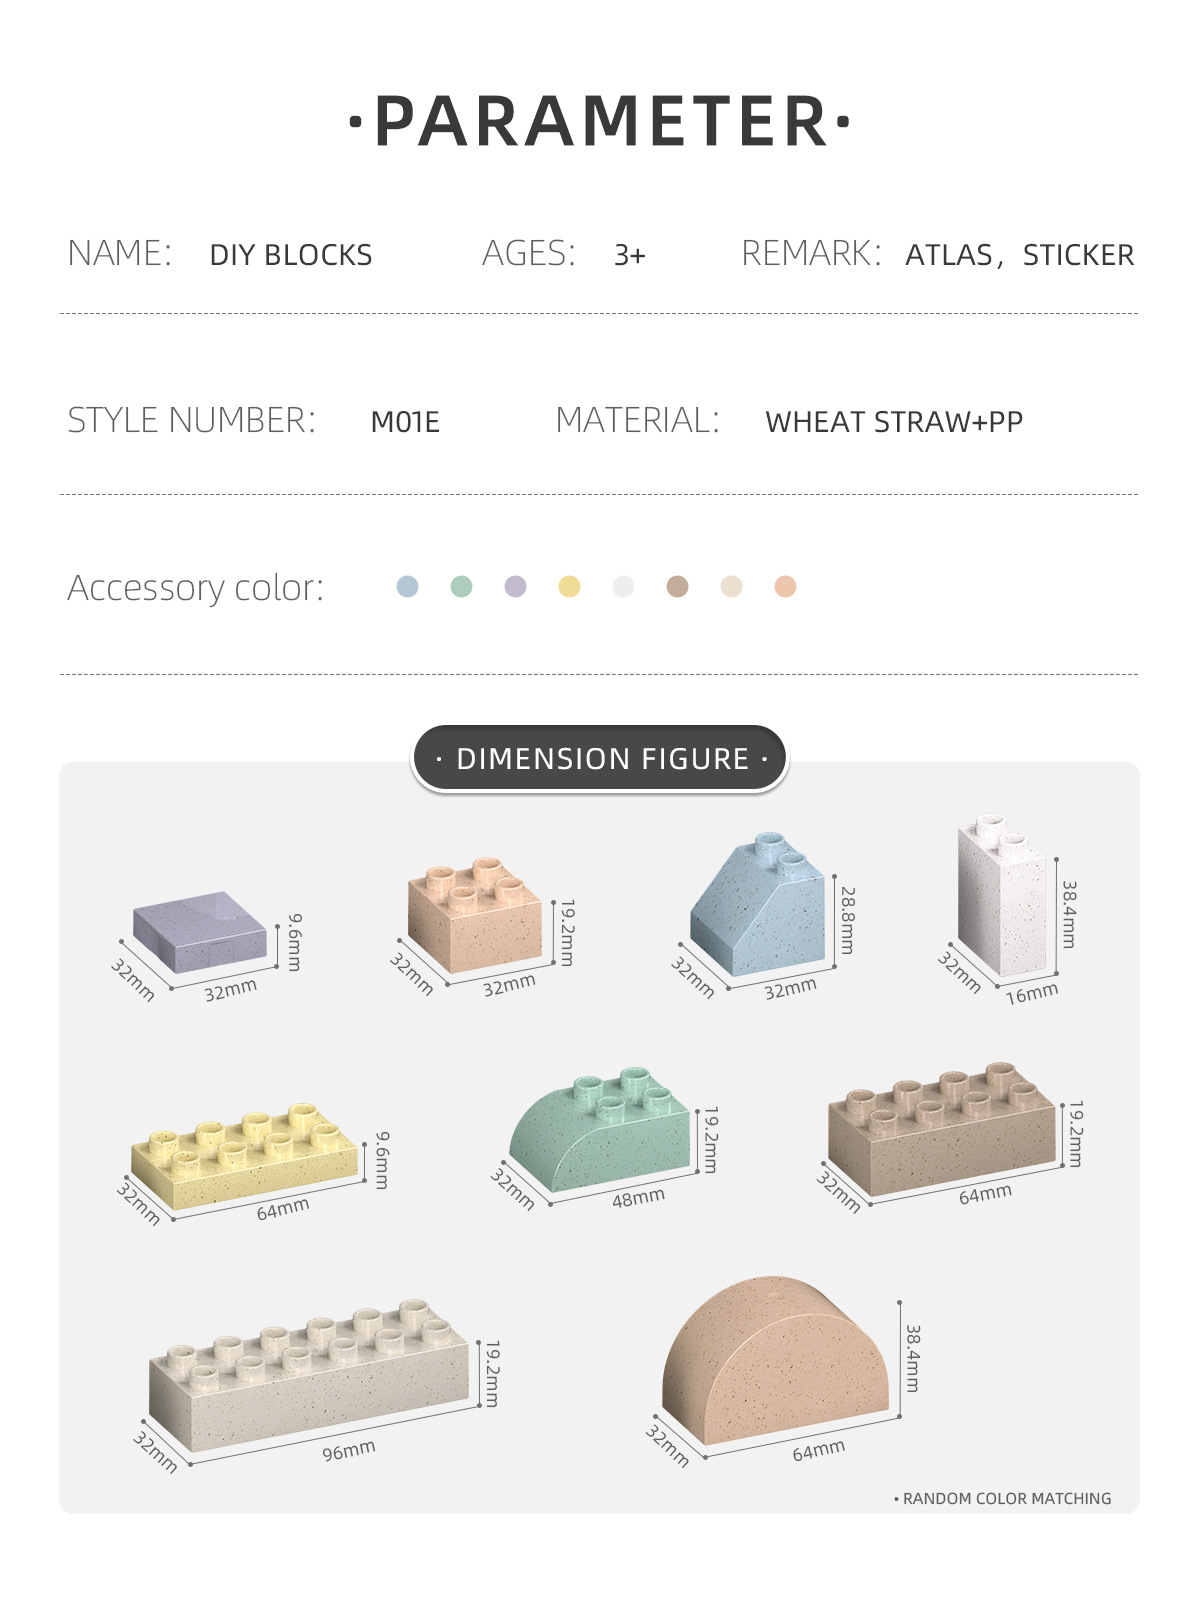Select the tall white two-stud block
Screen dimensions: 1200x1600
[x=1002, y=895]
